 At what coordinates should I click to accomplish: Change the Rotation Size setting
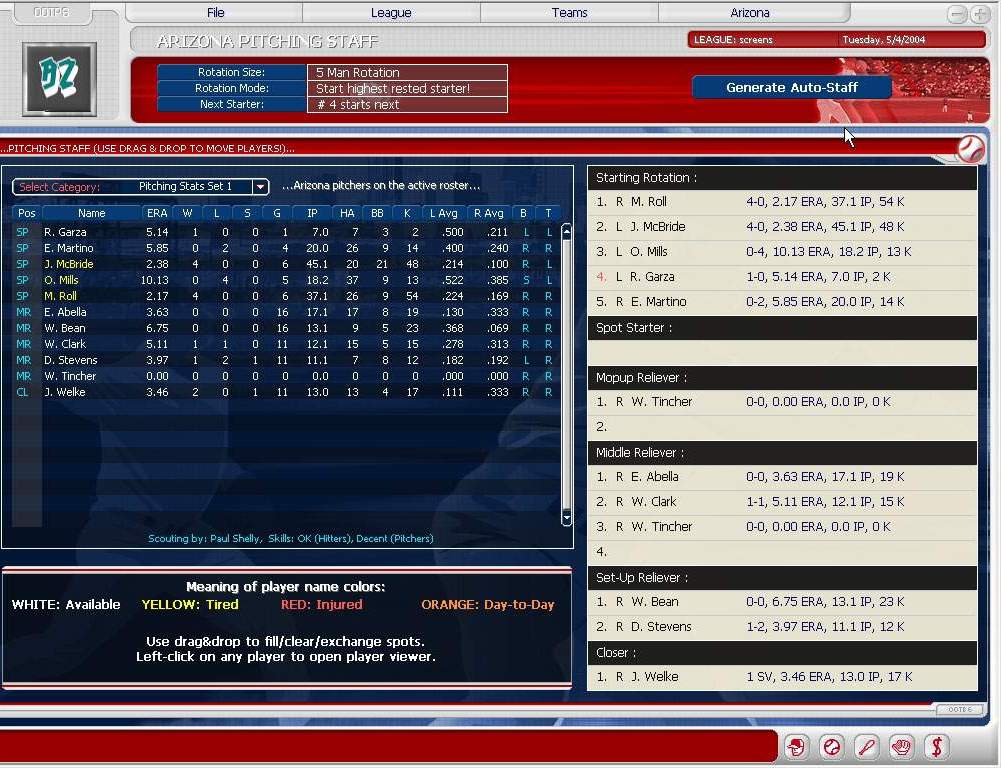(406, 73)
